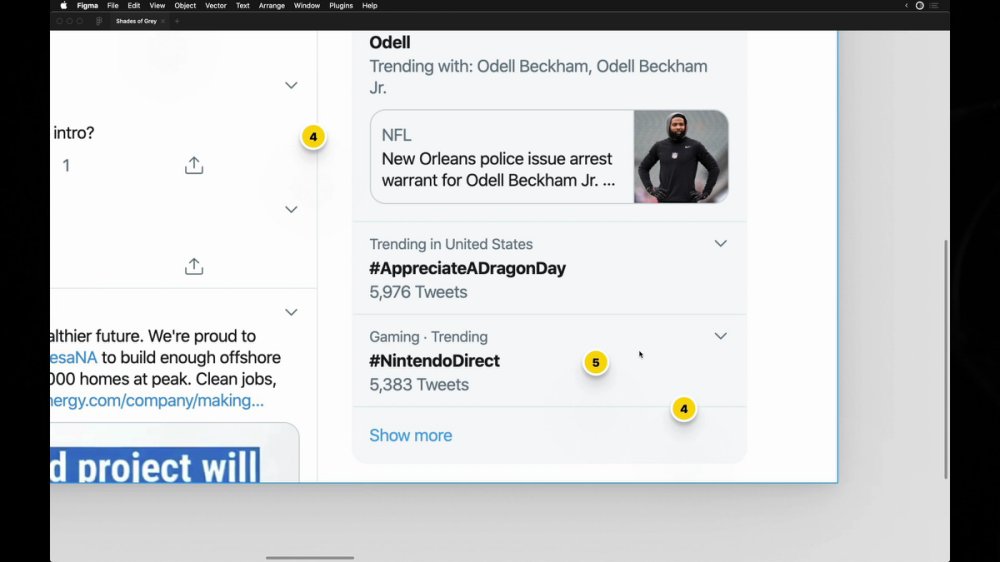Click the Figma home icon left of tab

(99, 21)
